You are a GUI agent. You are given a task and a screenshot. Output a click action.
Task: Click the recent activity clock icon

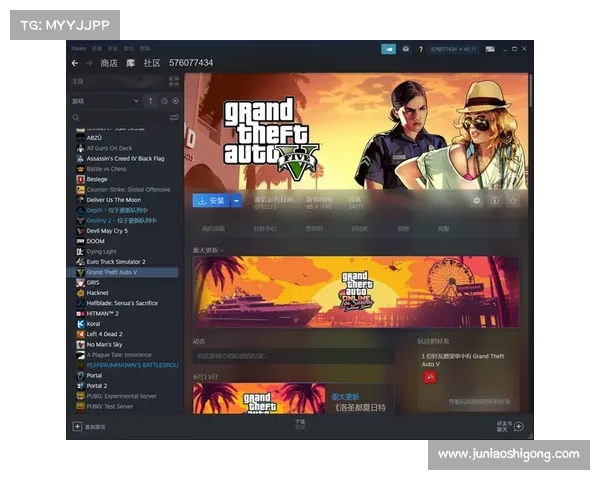pos(164,101)
